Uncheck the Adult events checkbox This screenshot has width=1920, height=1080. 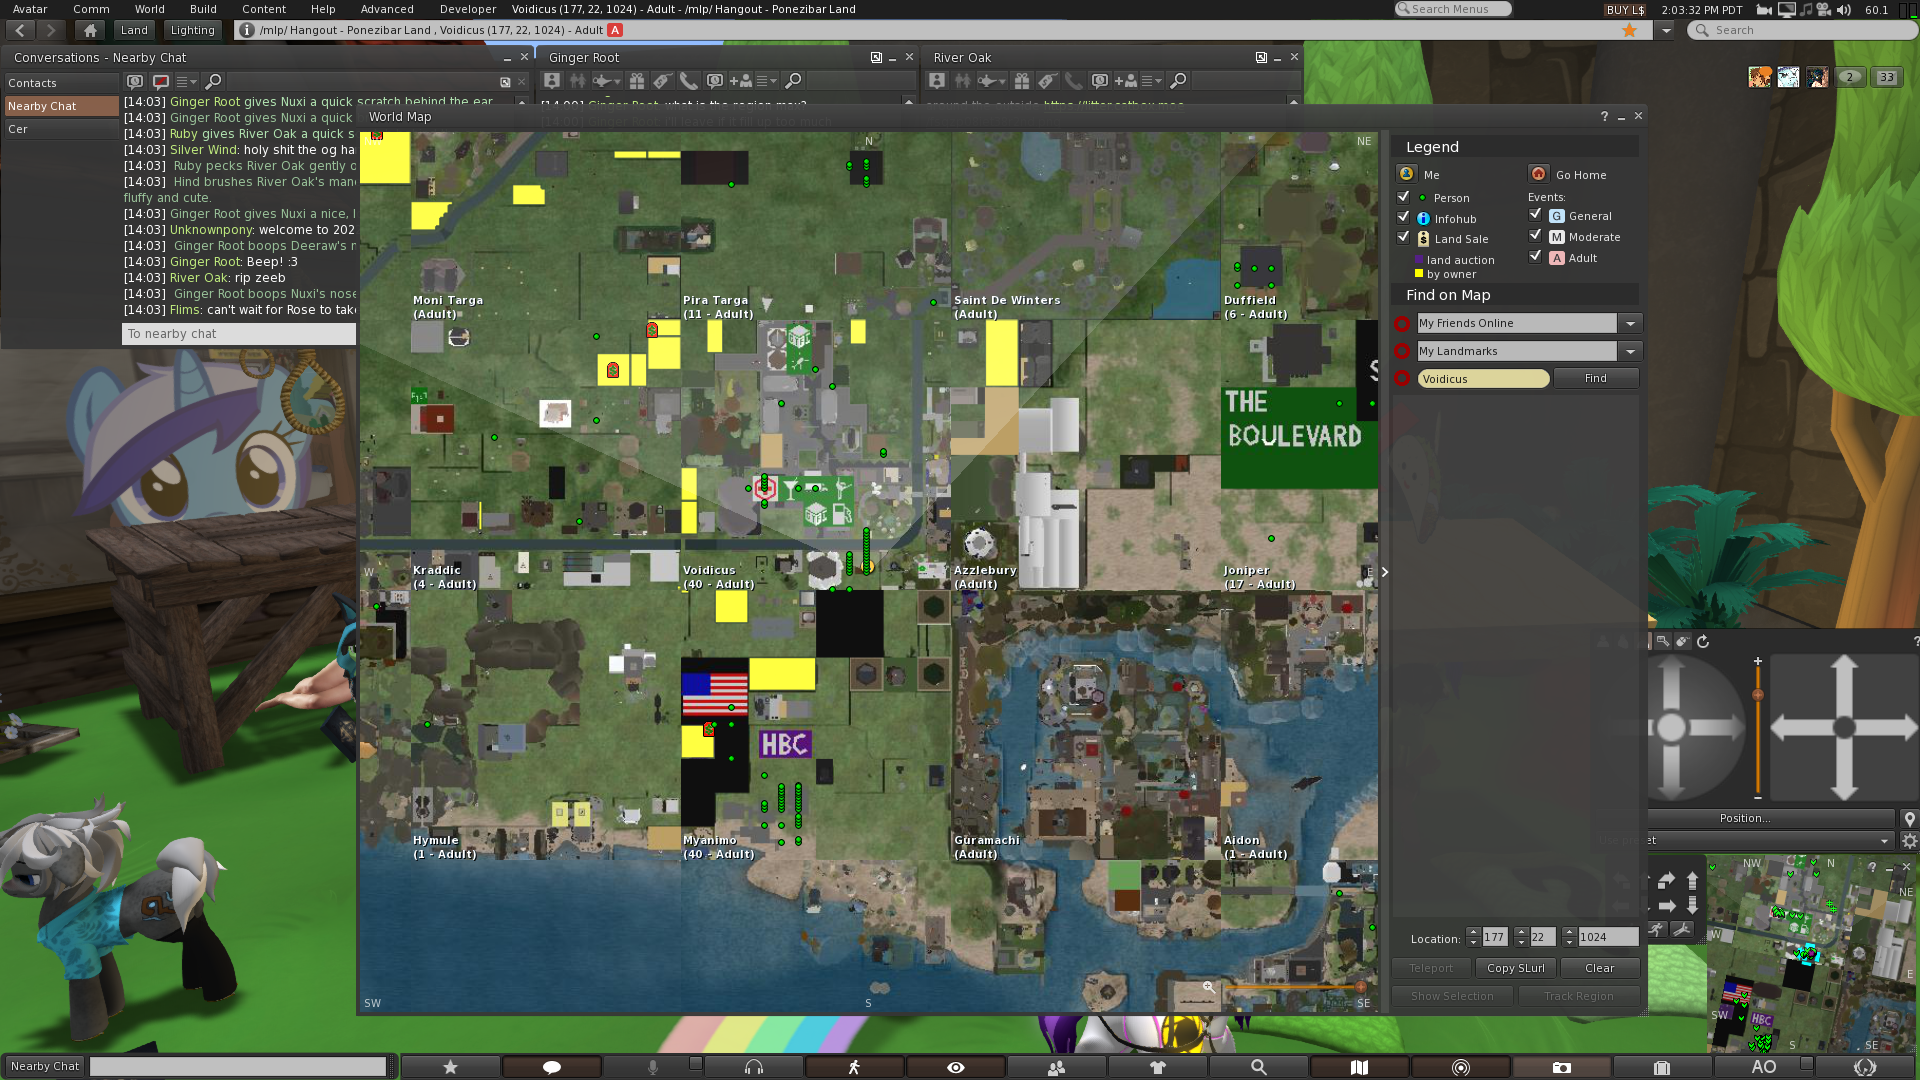coord(1536,256)
